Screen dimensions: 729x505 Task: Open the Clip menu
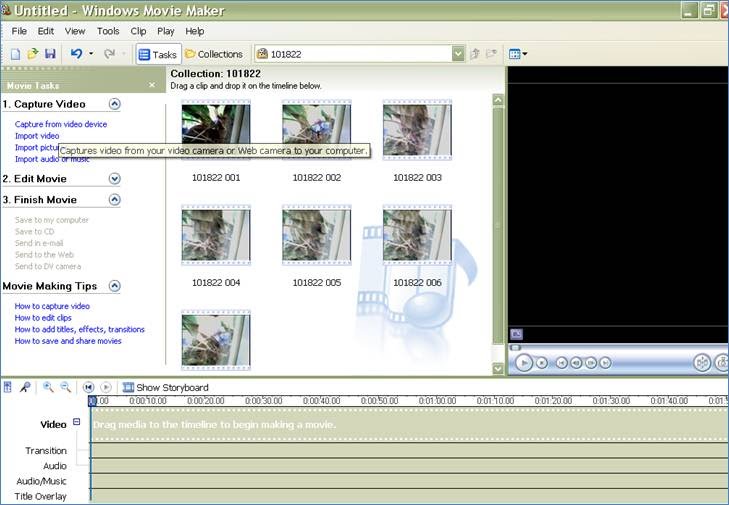[x=138, y=31]
